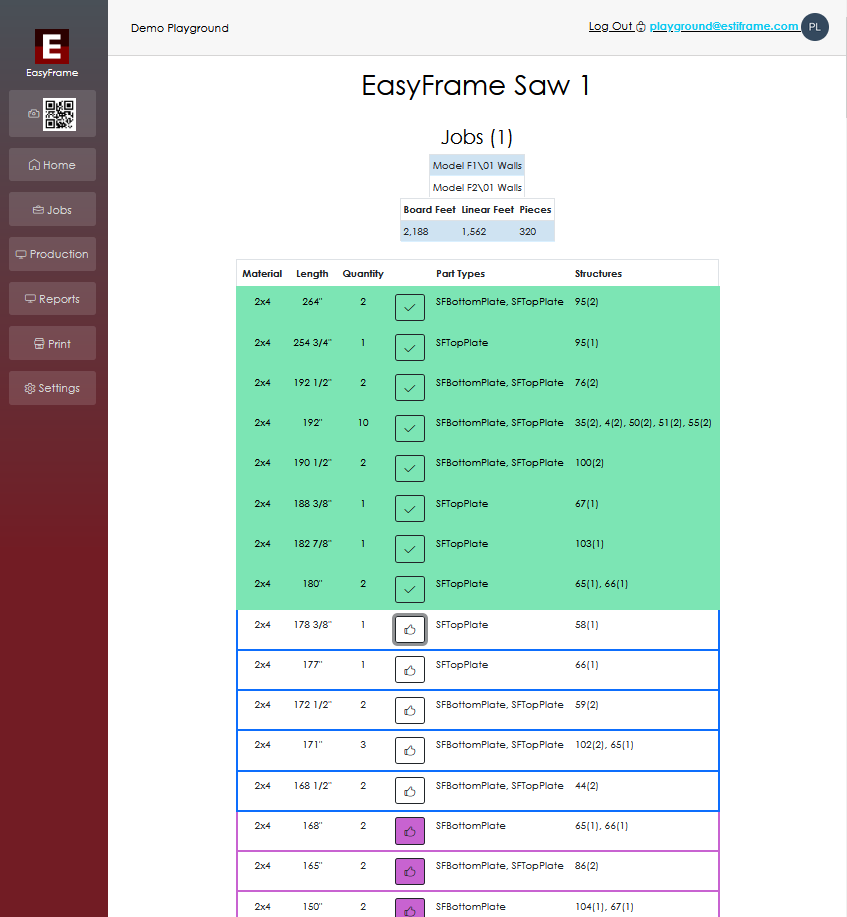Open the Jobs section

(x=52, y=209)
